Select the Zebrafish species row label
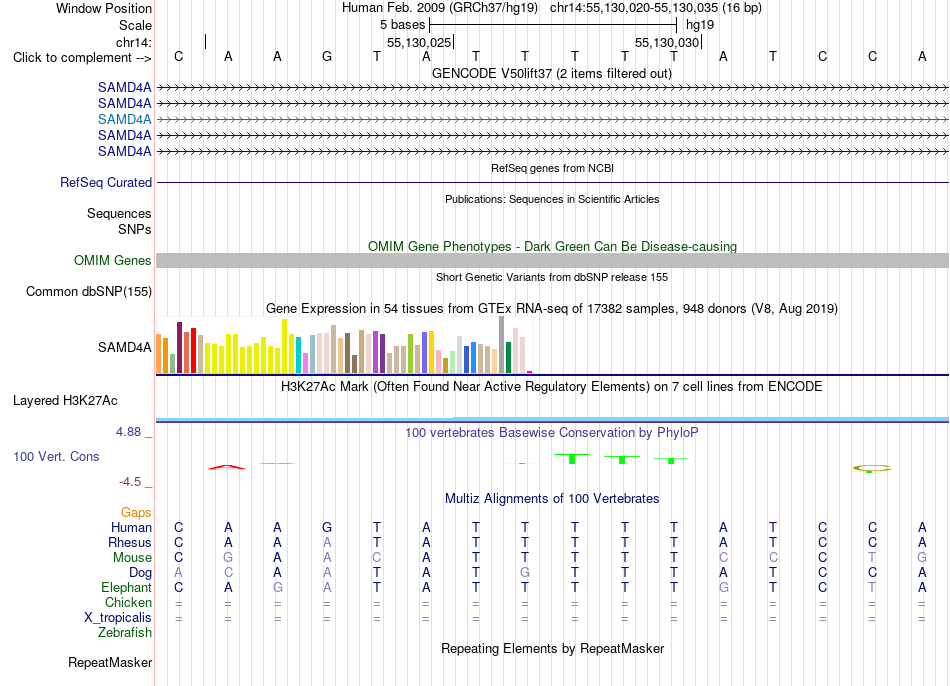 point(125,632)
